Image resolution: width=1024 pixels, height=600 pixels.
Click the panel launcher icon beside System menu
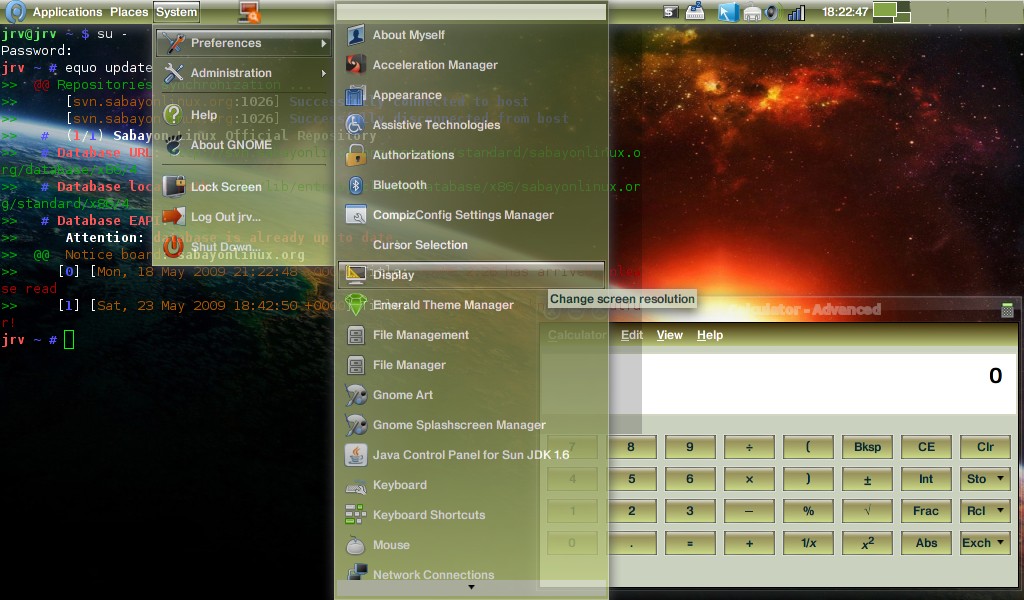[249, 12]
